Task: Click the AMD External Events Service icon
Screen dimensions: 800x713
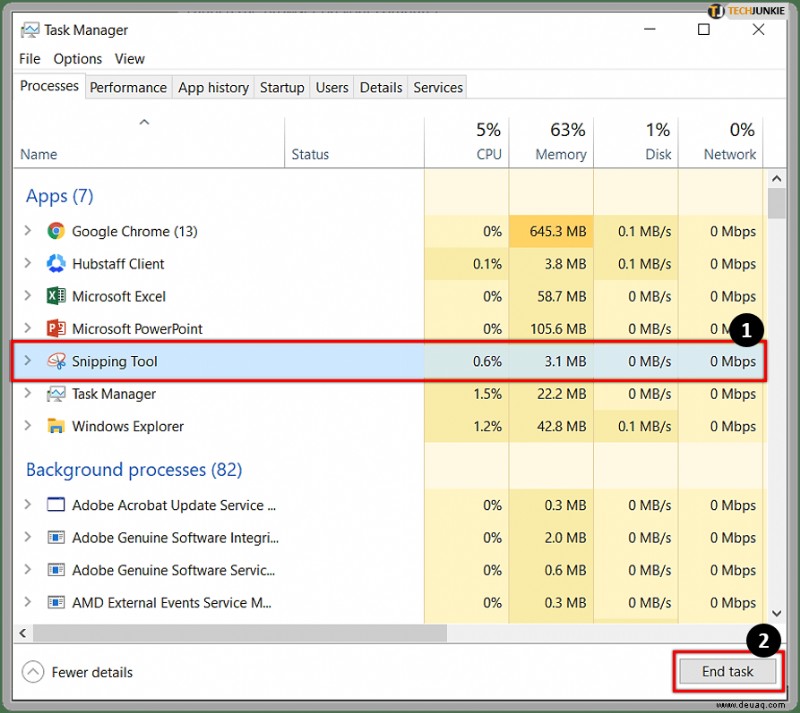Action: point(56,603)
